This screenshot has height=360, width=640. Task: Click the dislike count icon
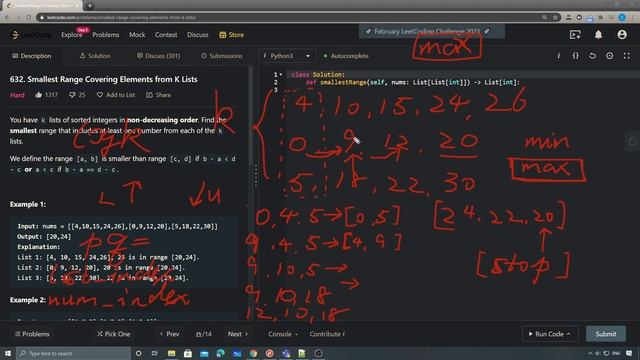coord(72,95)
